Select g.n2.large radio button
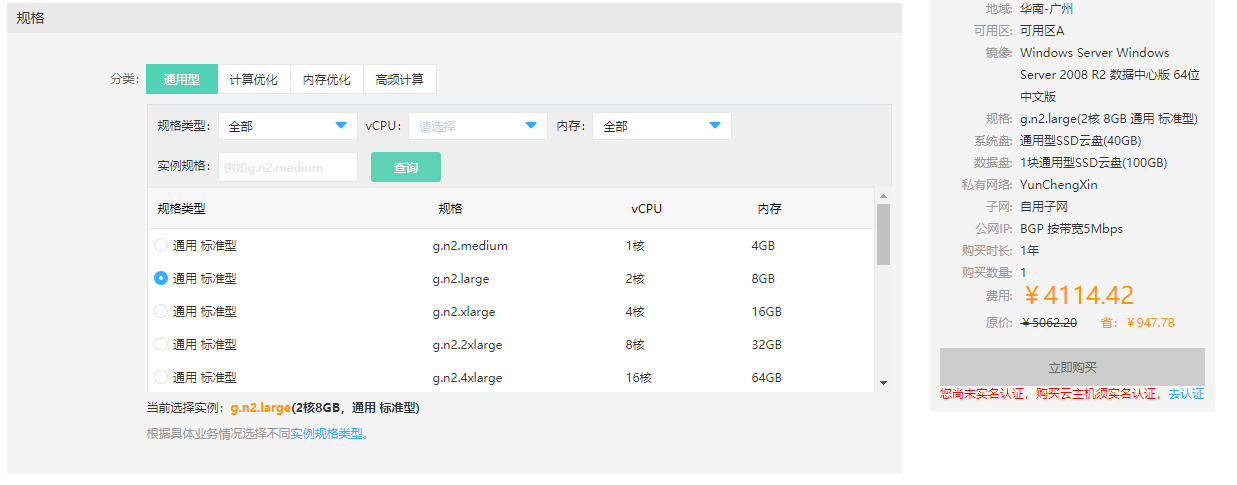This screenshot has width=1237, height=485. pos(161,278)
